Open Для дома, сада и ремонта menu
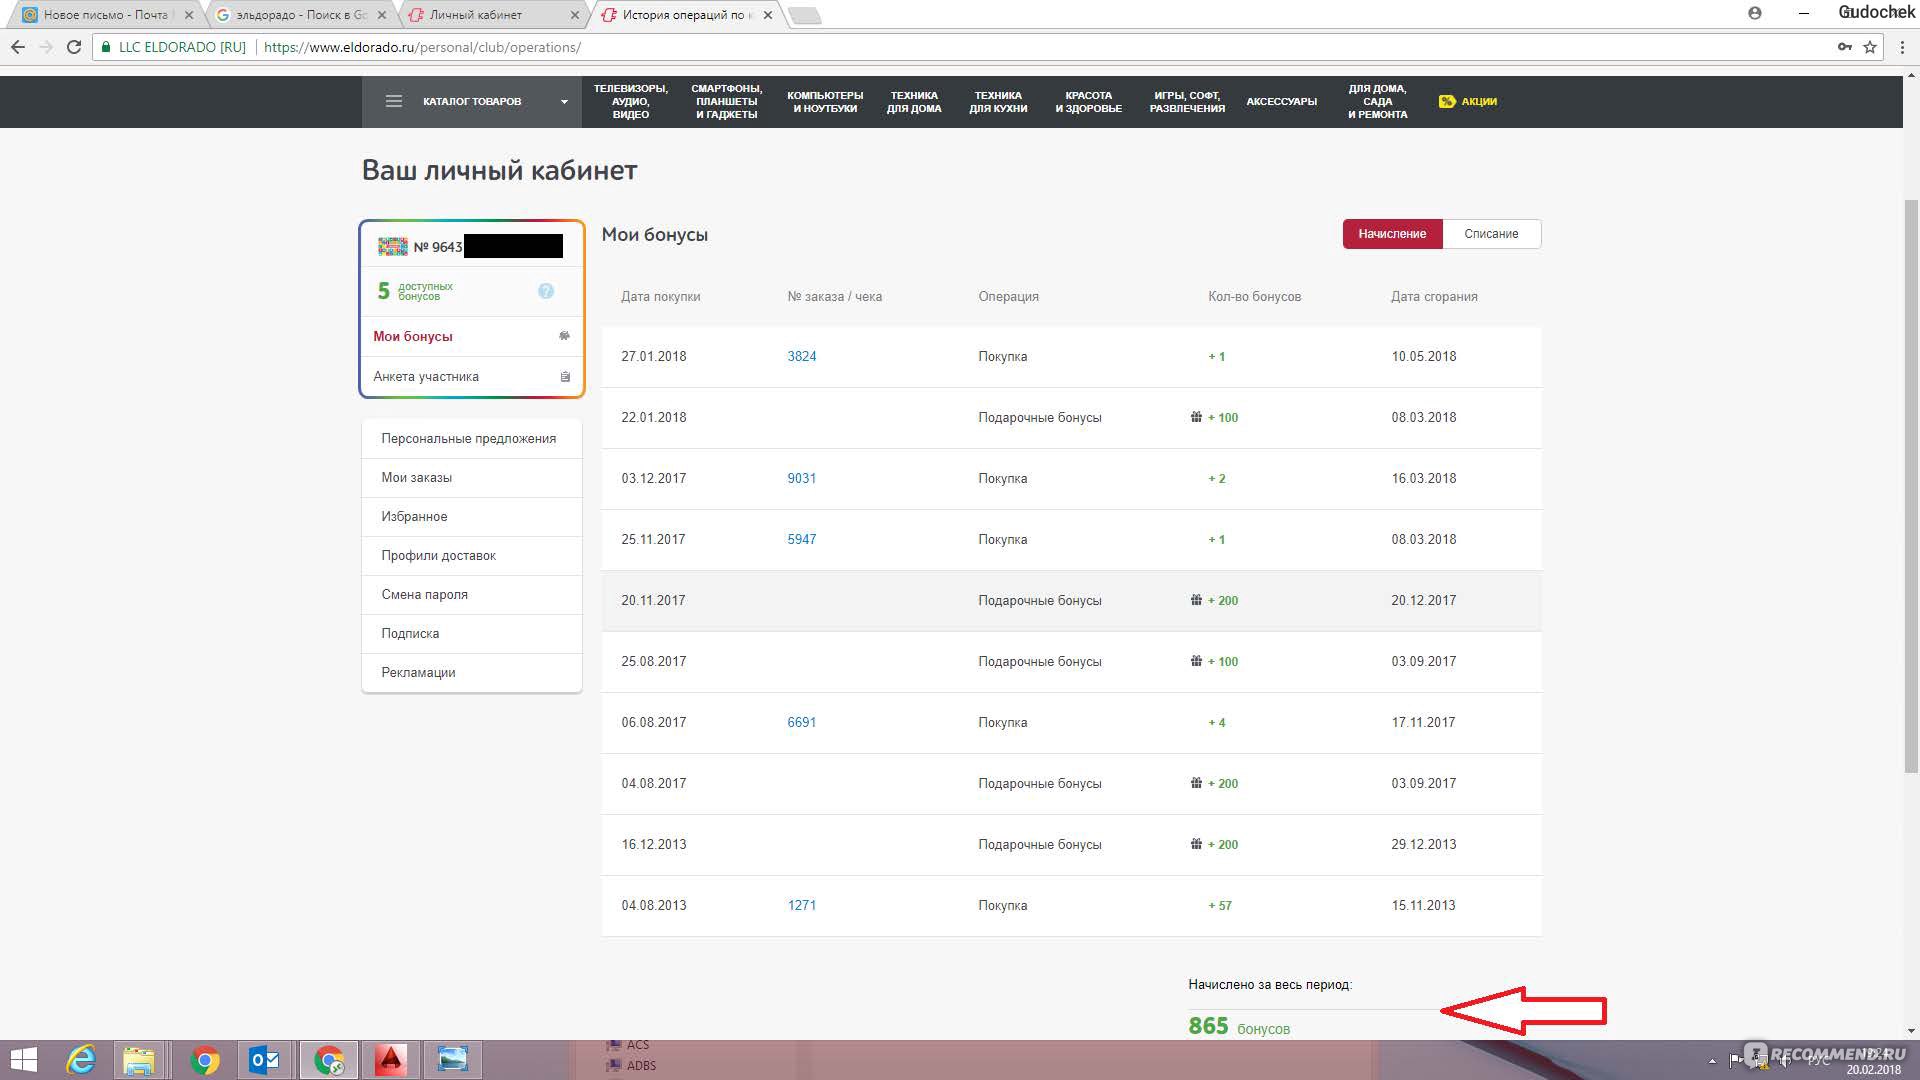 point(1377,101)
